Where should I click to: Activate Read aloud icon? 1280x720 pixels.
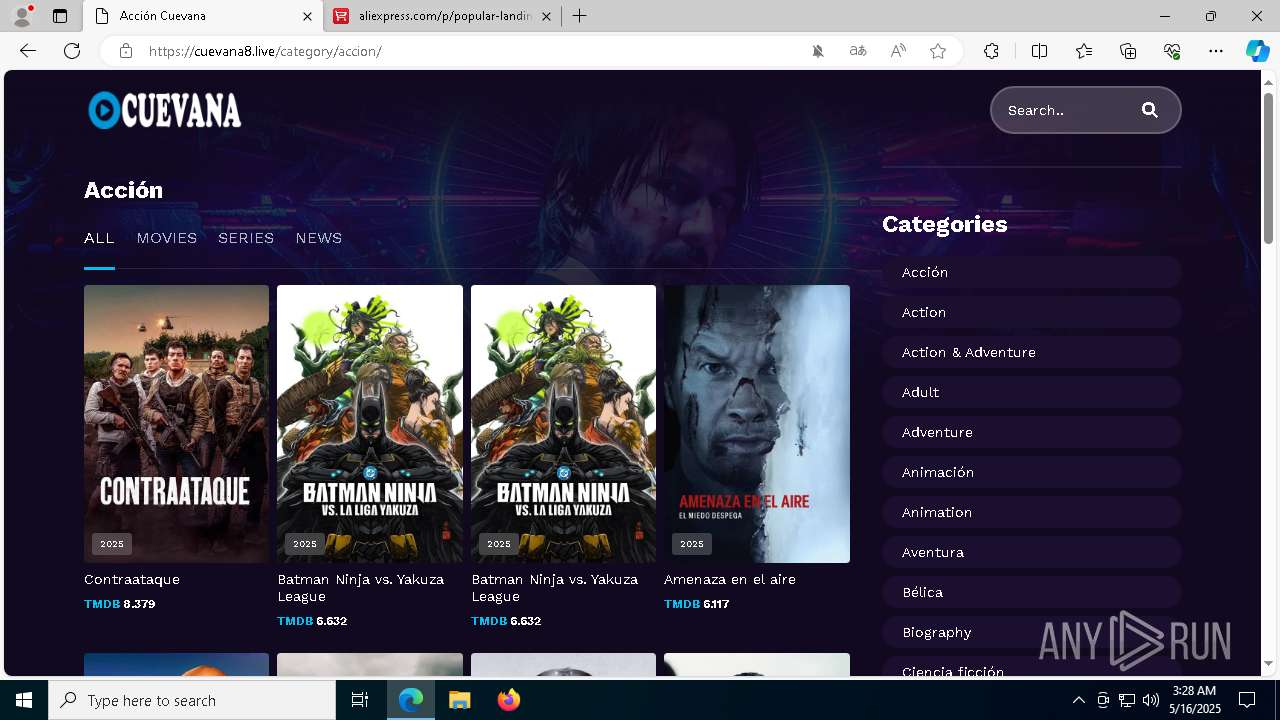coord(898,51)
